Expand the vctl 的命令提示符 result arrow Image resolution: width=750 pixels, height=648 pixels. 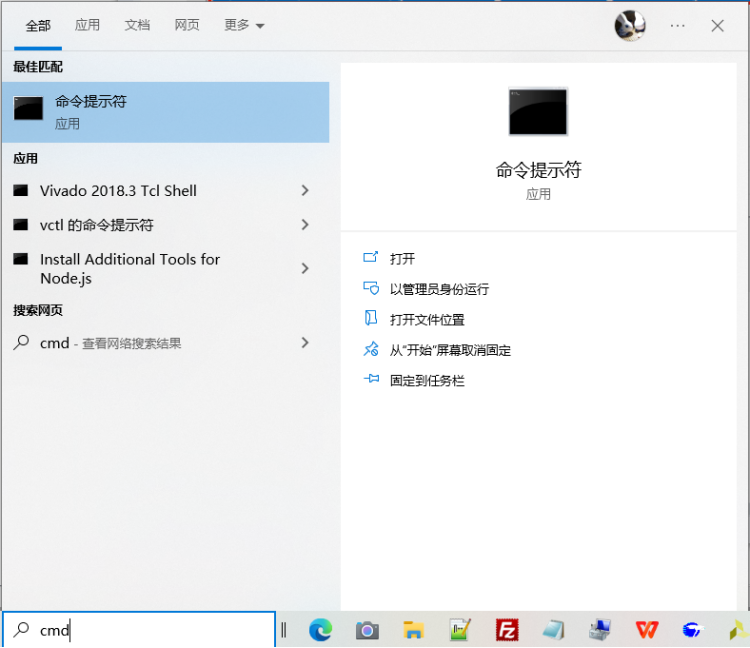point(305,225)
